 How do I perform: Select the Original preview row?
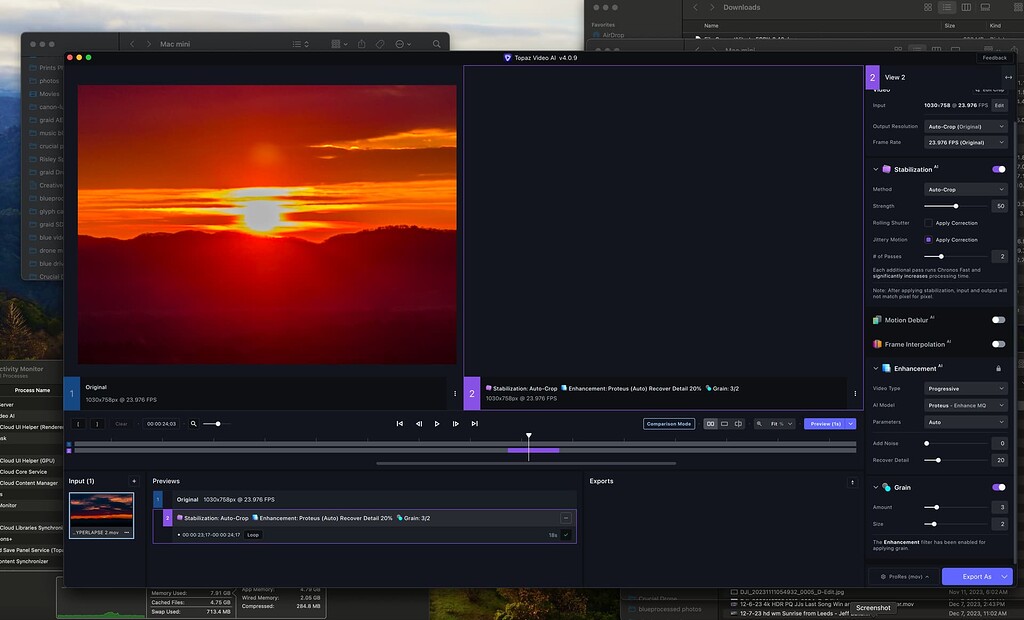(250, 499)
